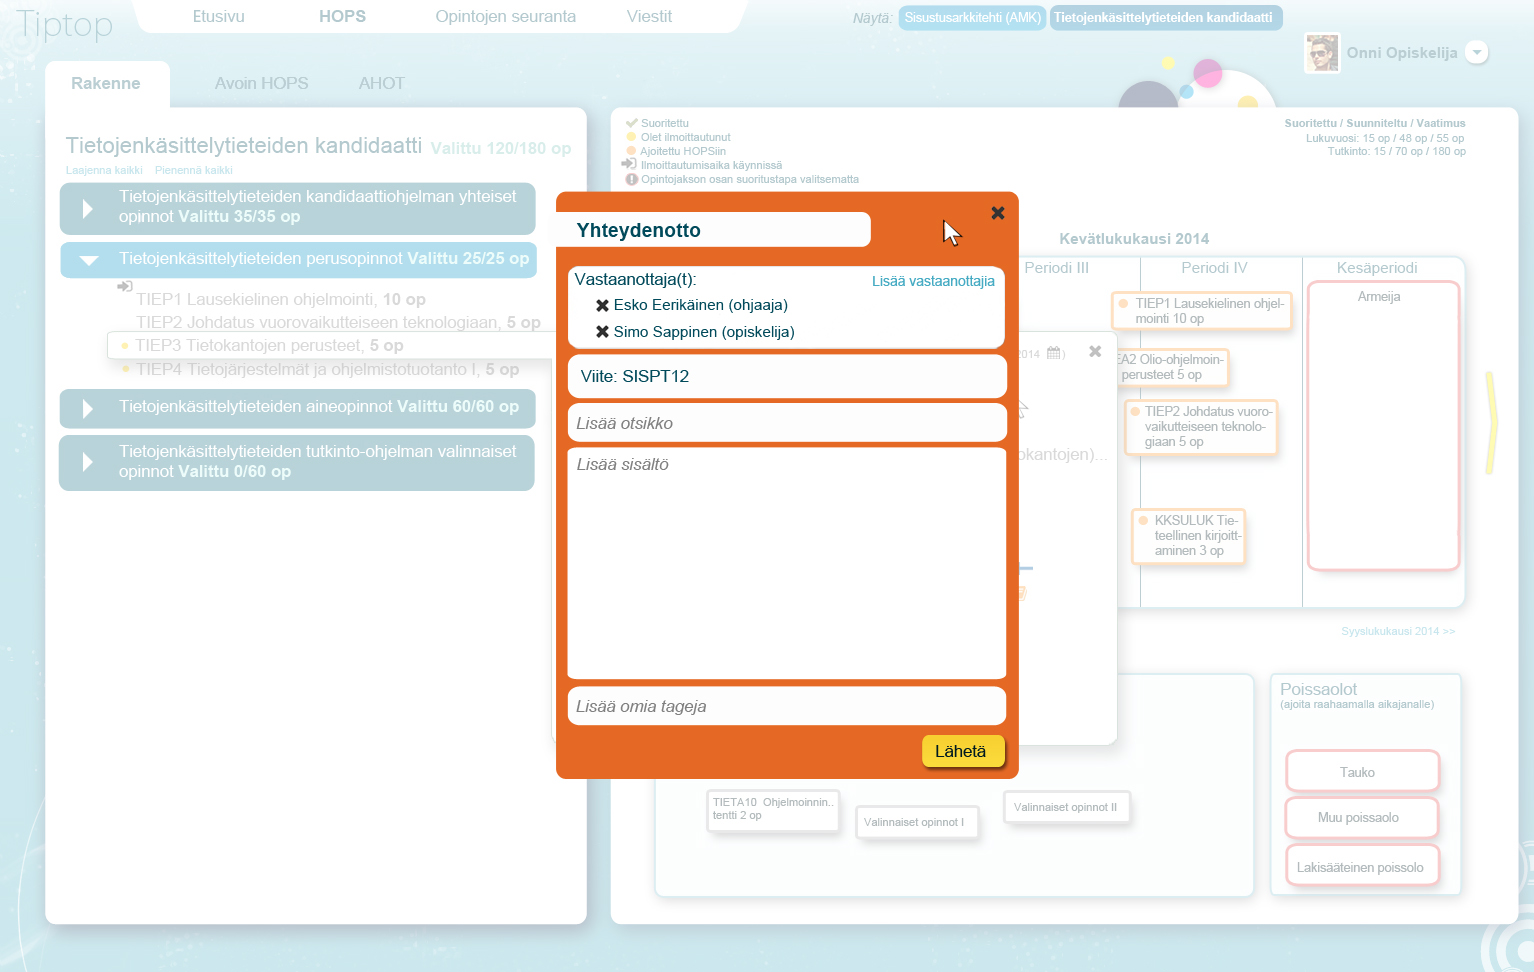Click Periodi IV column header
The height and width of the screenshot is (972, 1534).
click(1214, 268)
